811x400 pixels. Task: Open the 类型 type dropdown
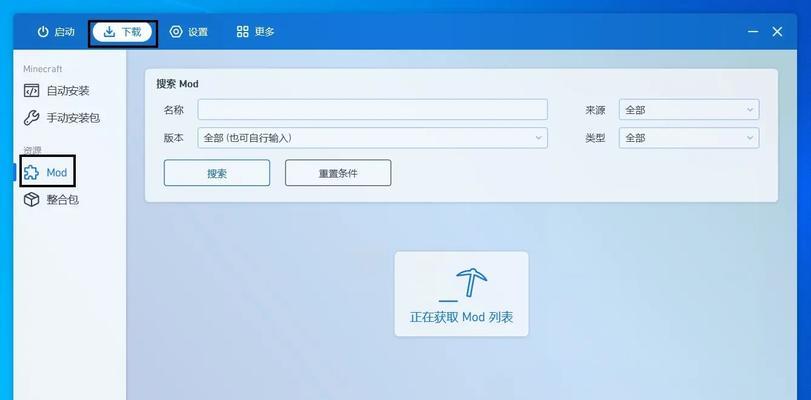(689, 138)
